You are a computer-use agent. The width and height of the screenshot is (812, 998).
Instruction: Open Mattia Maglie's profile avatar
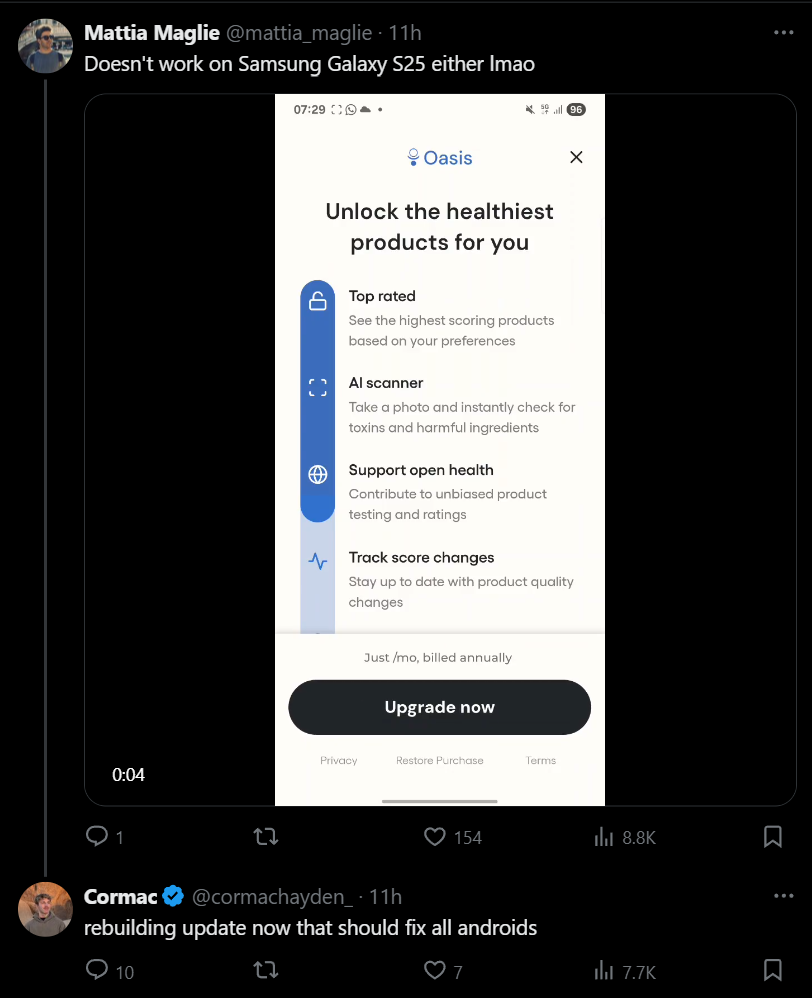pos(45,46)
